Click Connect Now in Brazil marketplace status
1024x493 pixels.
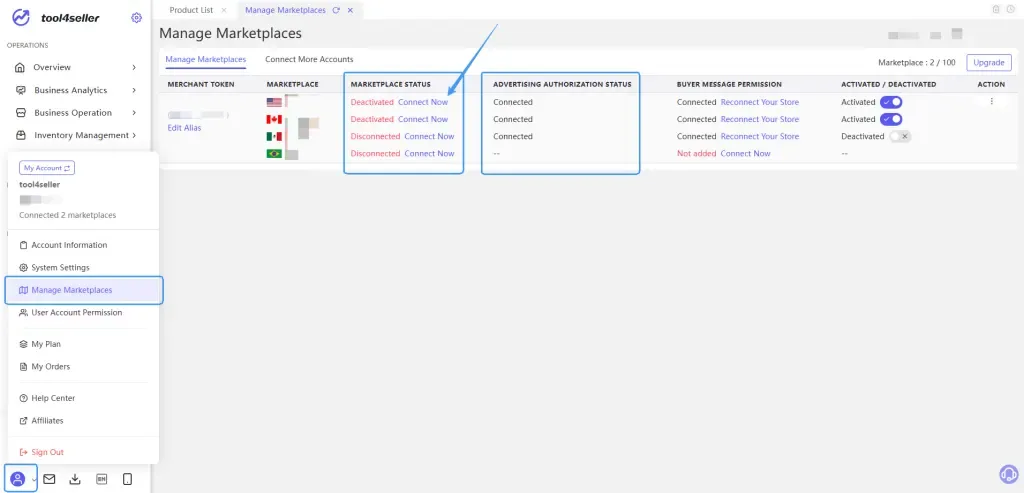[429, 153]
